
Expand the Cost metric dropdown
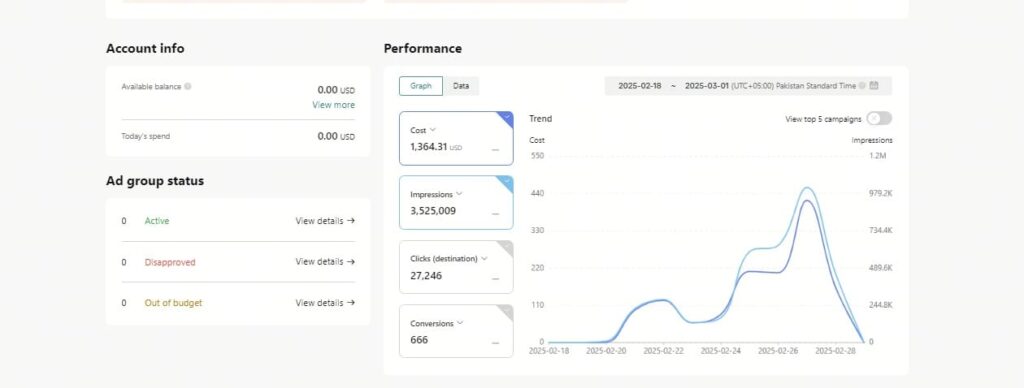click(432, 130)
